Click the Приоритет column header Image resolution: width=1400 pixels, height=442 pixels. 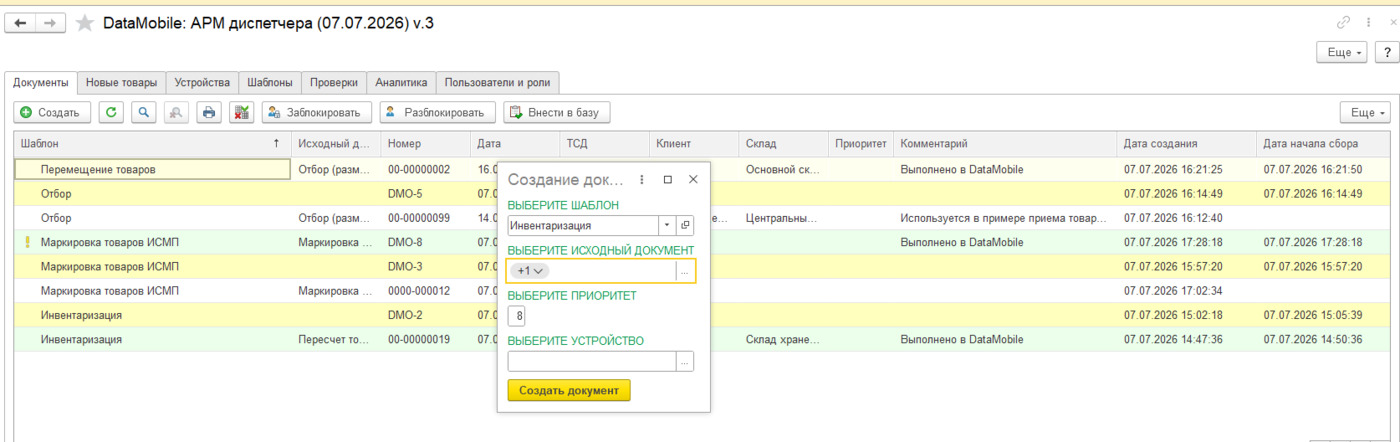tap(861, 144)
